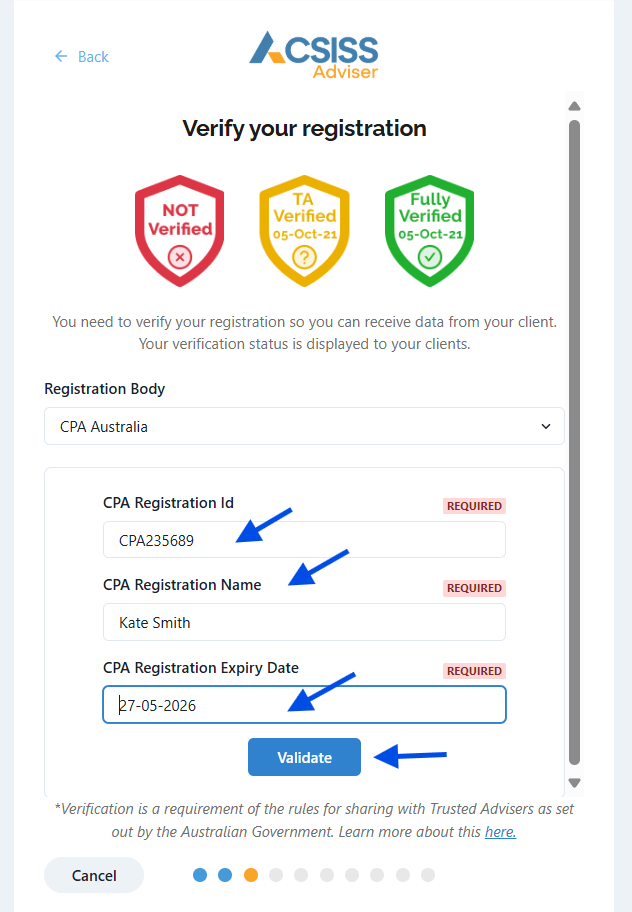Click the ACSISS Adviser logo
Image resolution: width=632 pixels, height=912 pixels.
tap(314, 54)
